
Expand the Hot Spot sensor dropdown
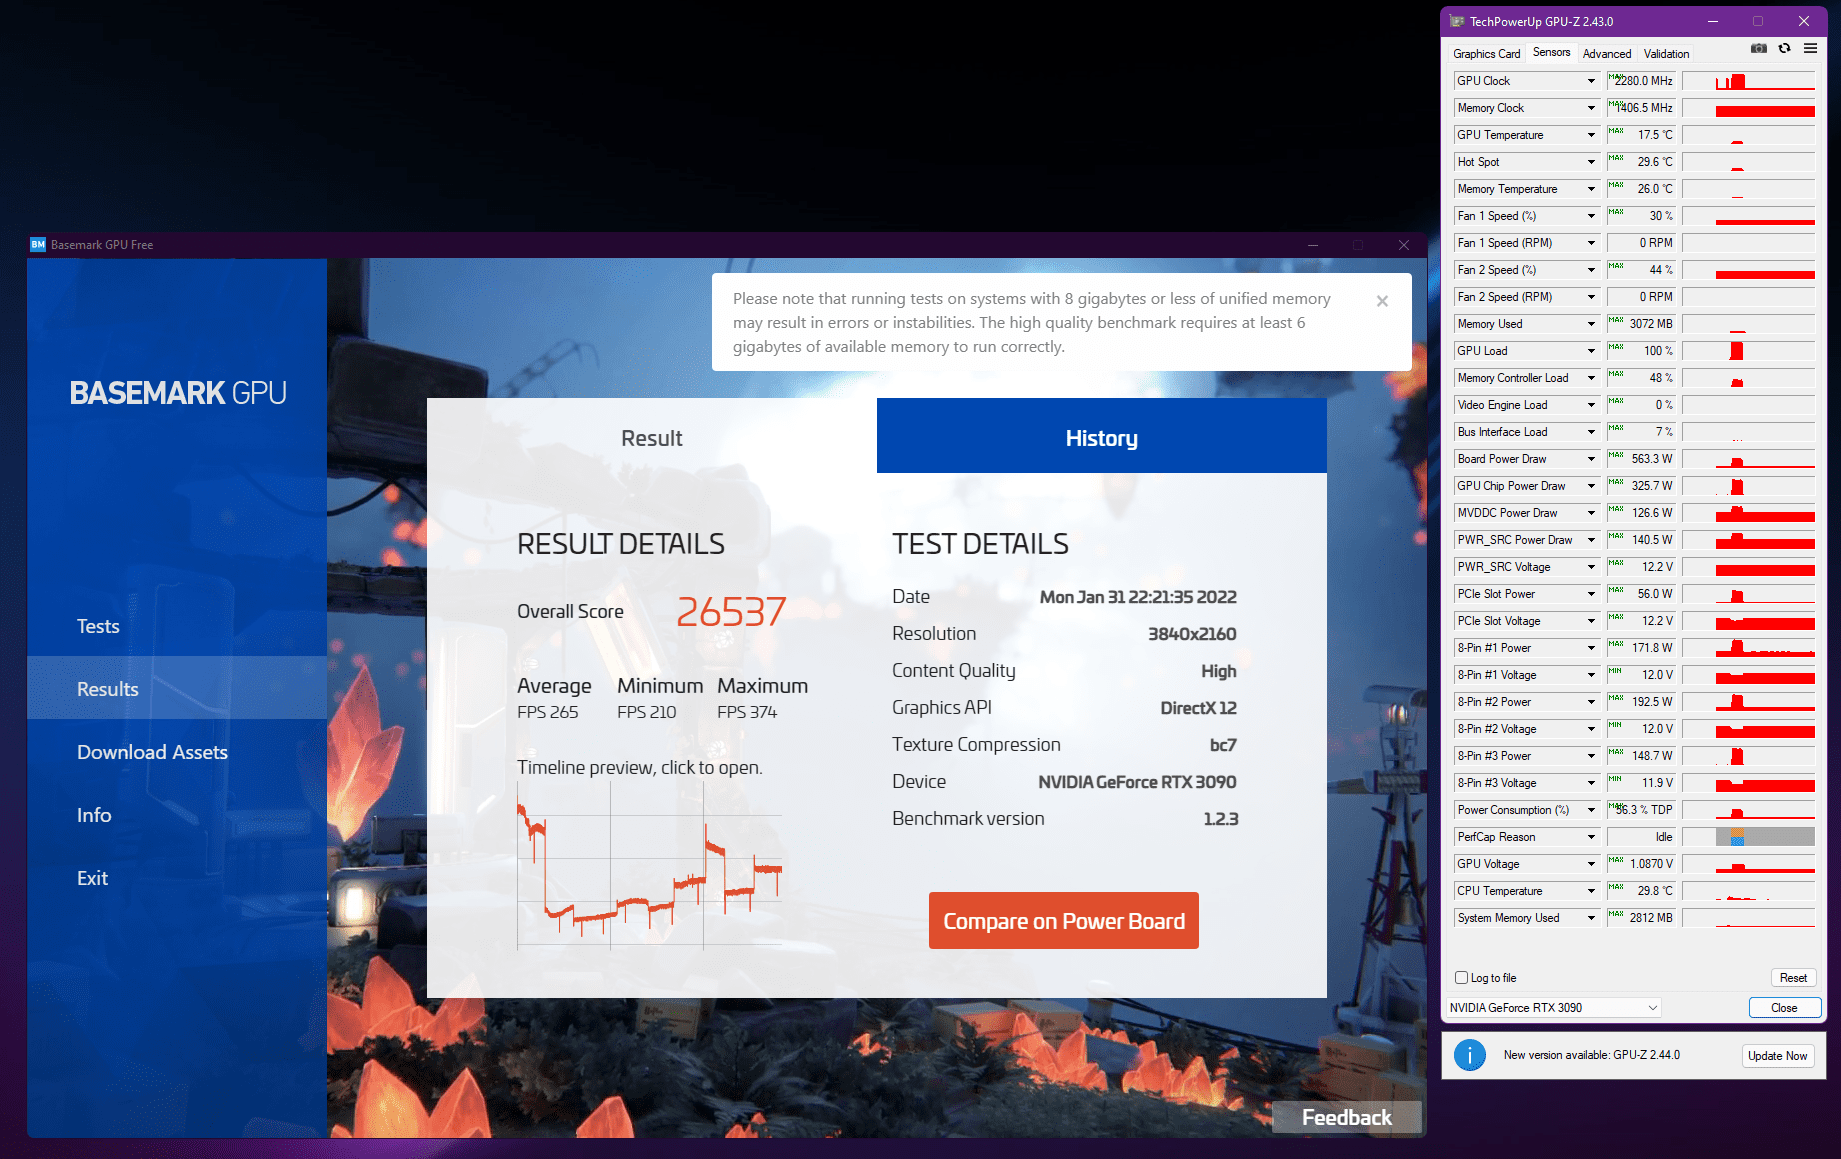(1591, 162)
